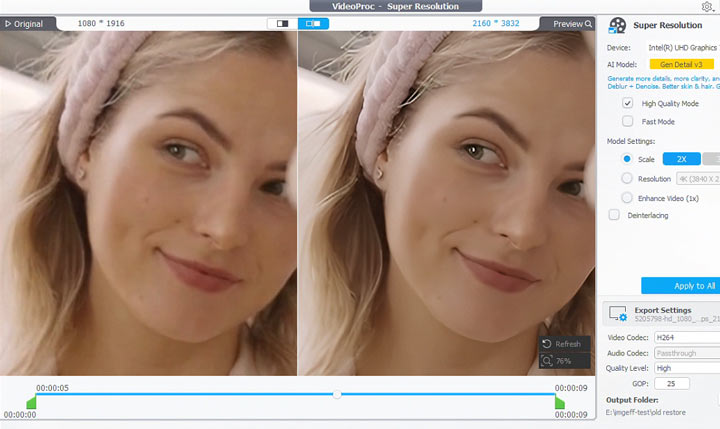Select Enhance Video (1x) radio option

pos(627,198)
